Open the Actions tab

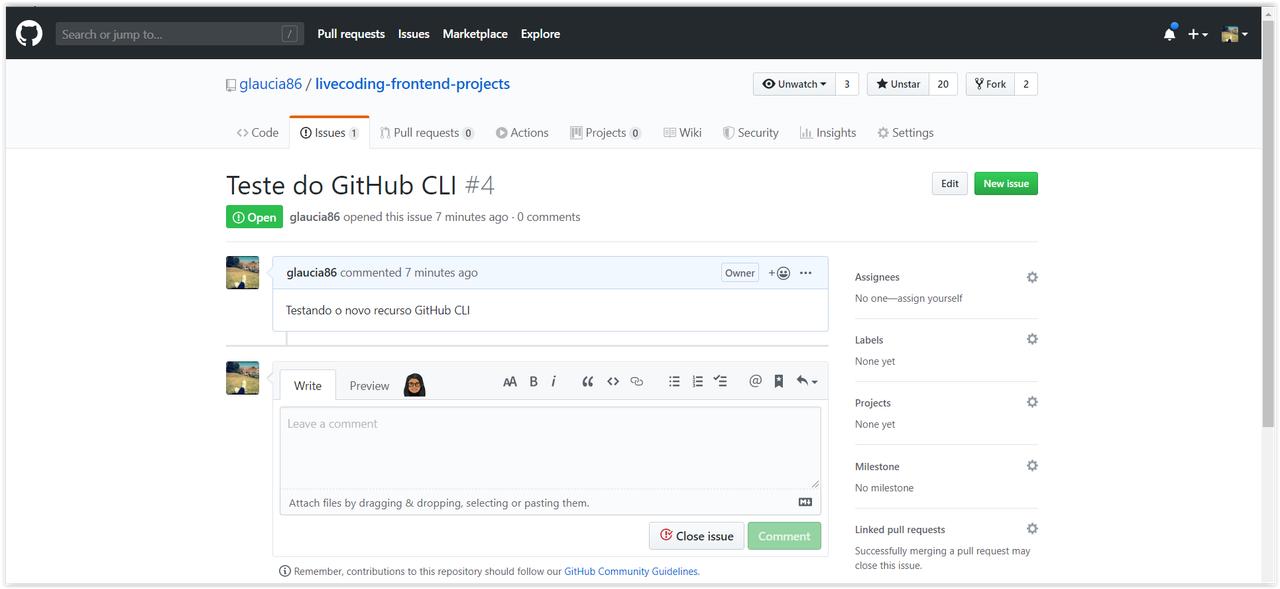tap(523, 132)
